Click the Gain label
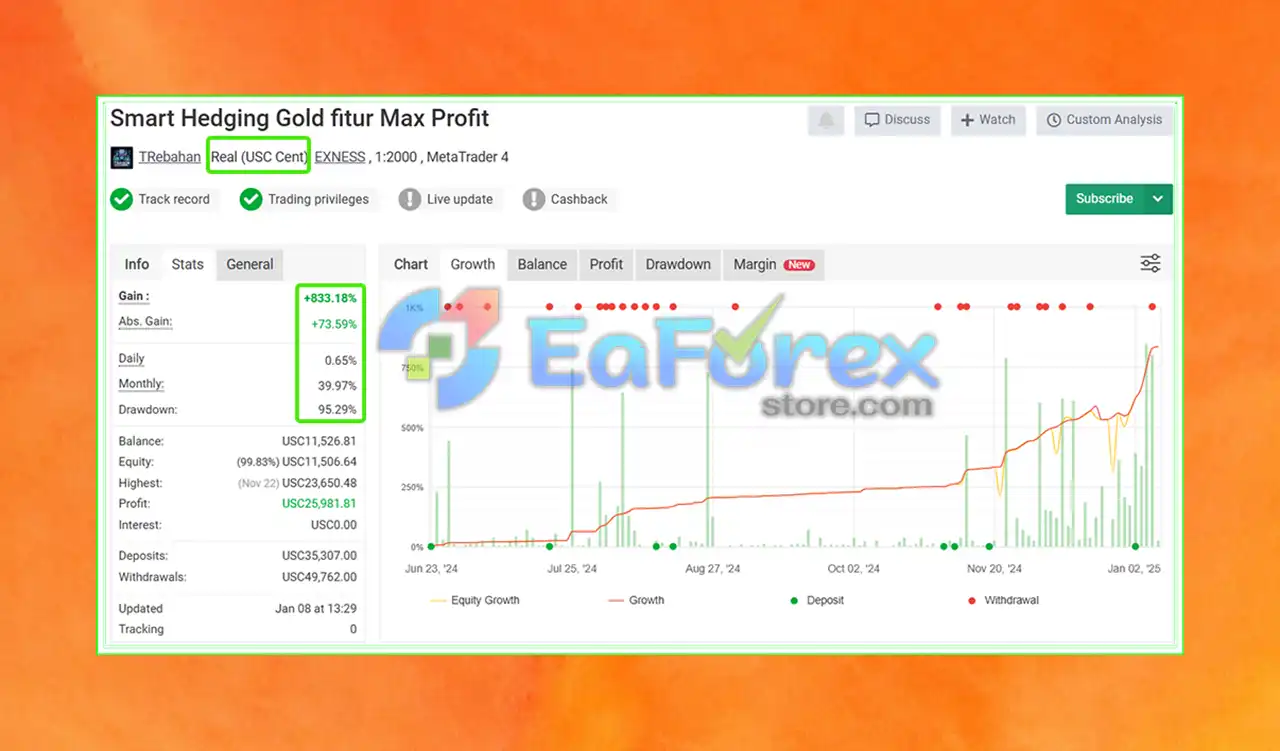Viewport: 1280px width, 751px height. coord(133,296)
